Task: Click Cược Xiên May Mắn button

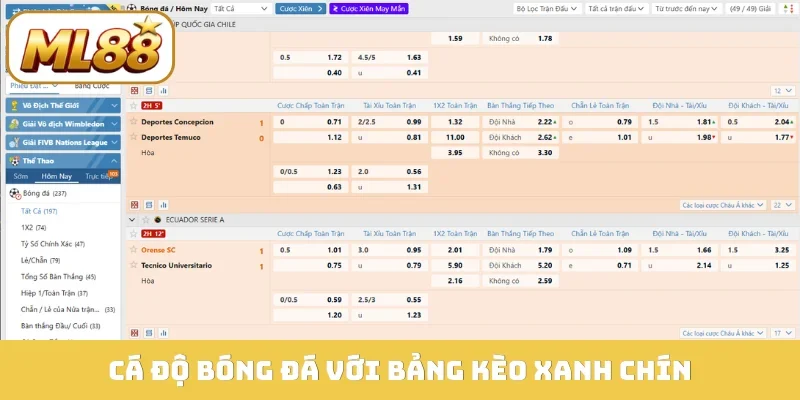Action: (369, 9)
